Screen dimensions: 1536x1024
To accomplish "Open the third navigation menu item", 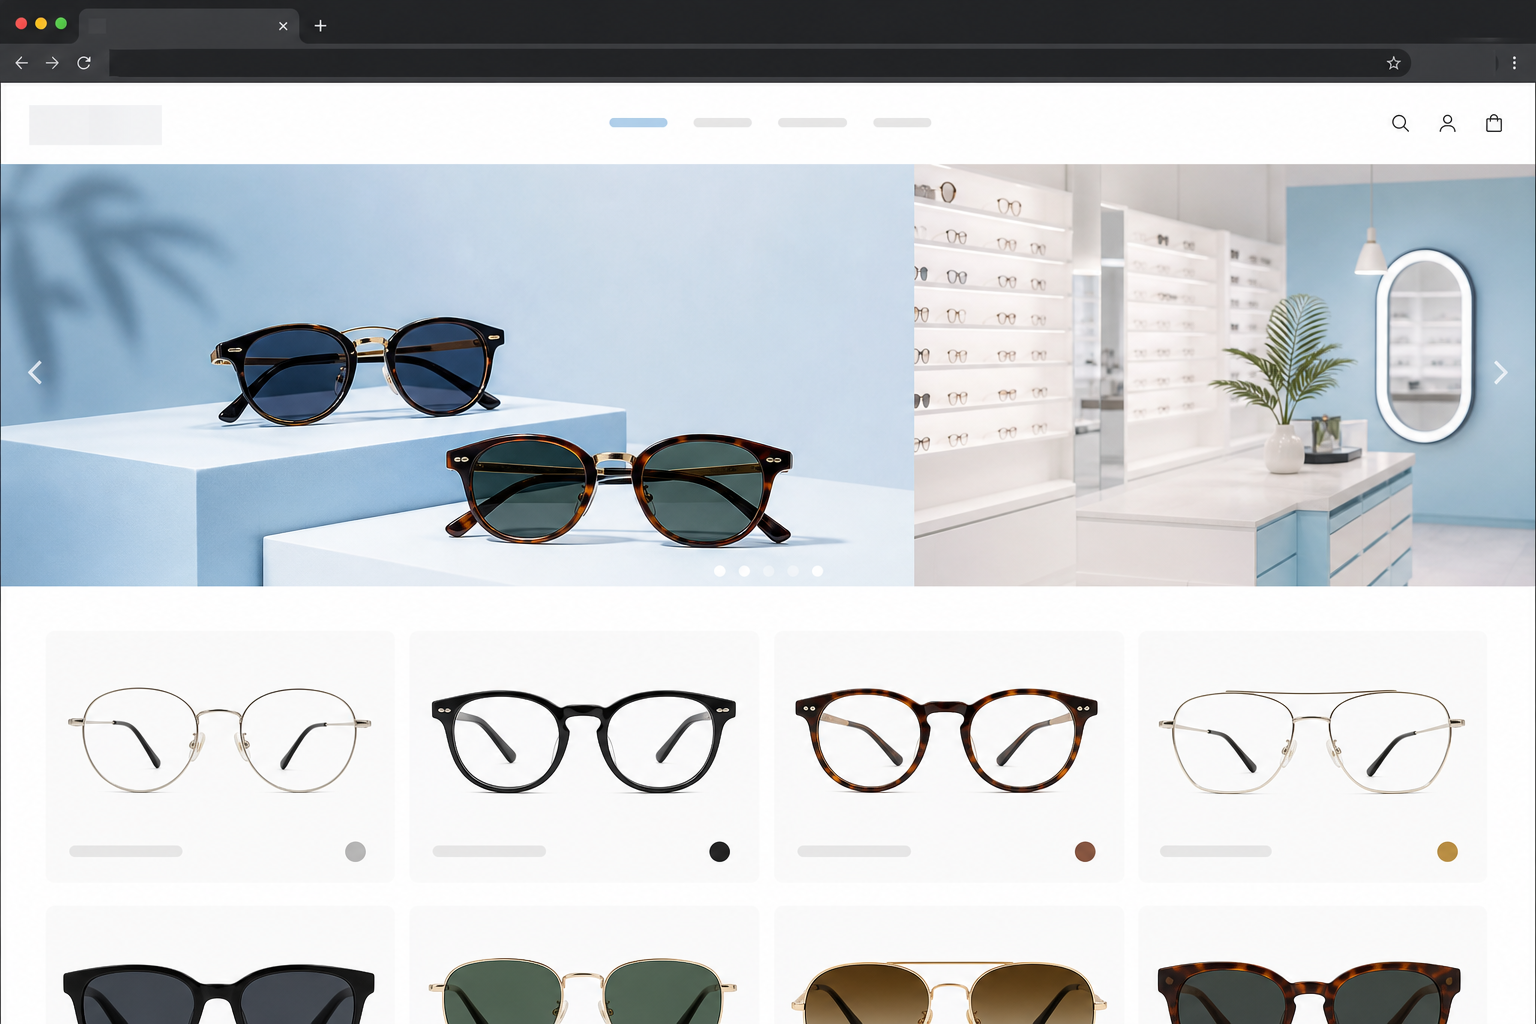I will 812,122.
